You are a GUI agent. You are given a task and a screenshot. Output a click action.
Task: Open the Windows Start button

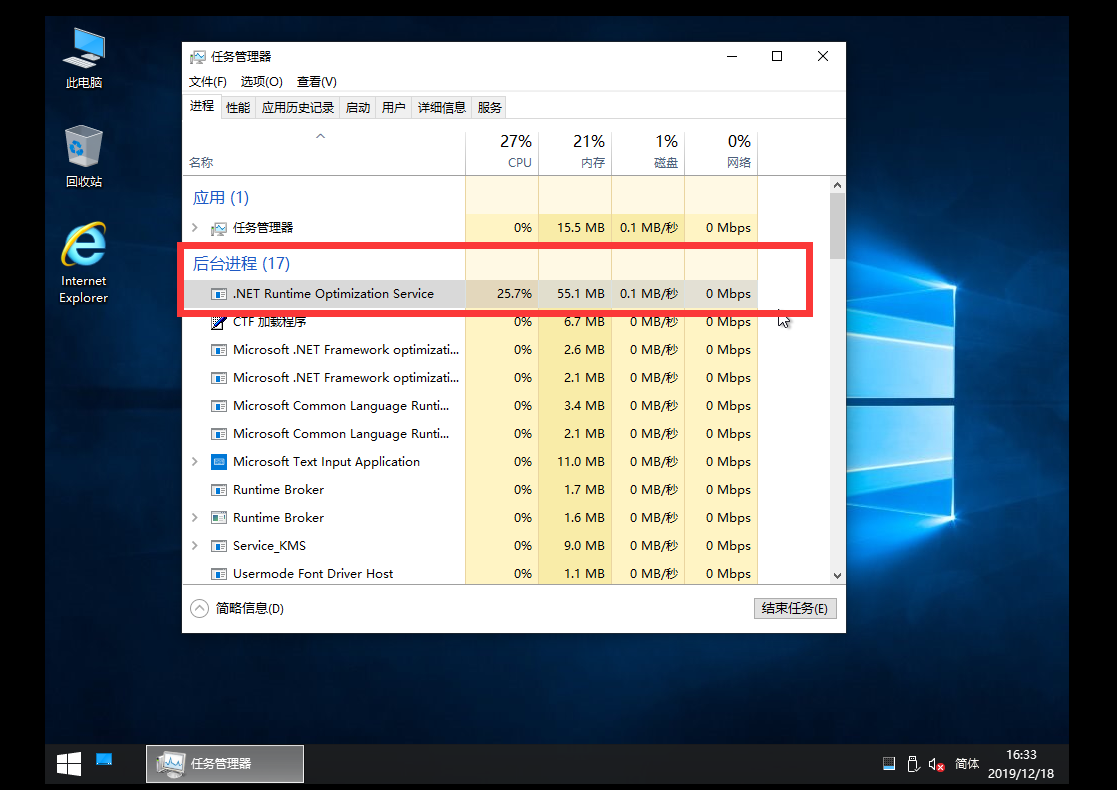[69, 764]
